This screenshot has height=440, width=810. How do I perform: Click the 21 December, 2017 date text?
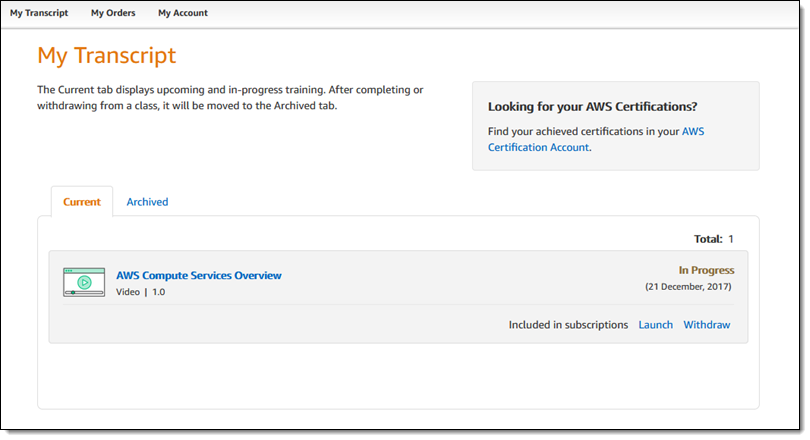tap(689, 287)
